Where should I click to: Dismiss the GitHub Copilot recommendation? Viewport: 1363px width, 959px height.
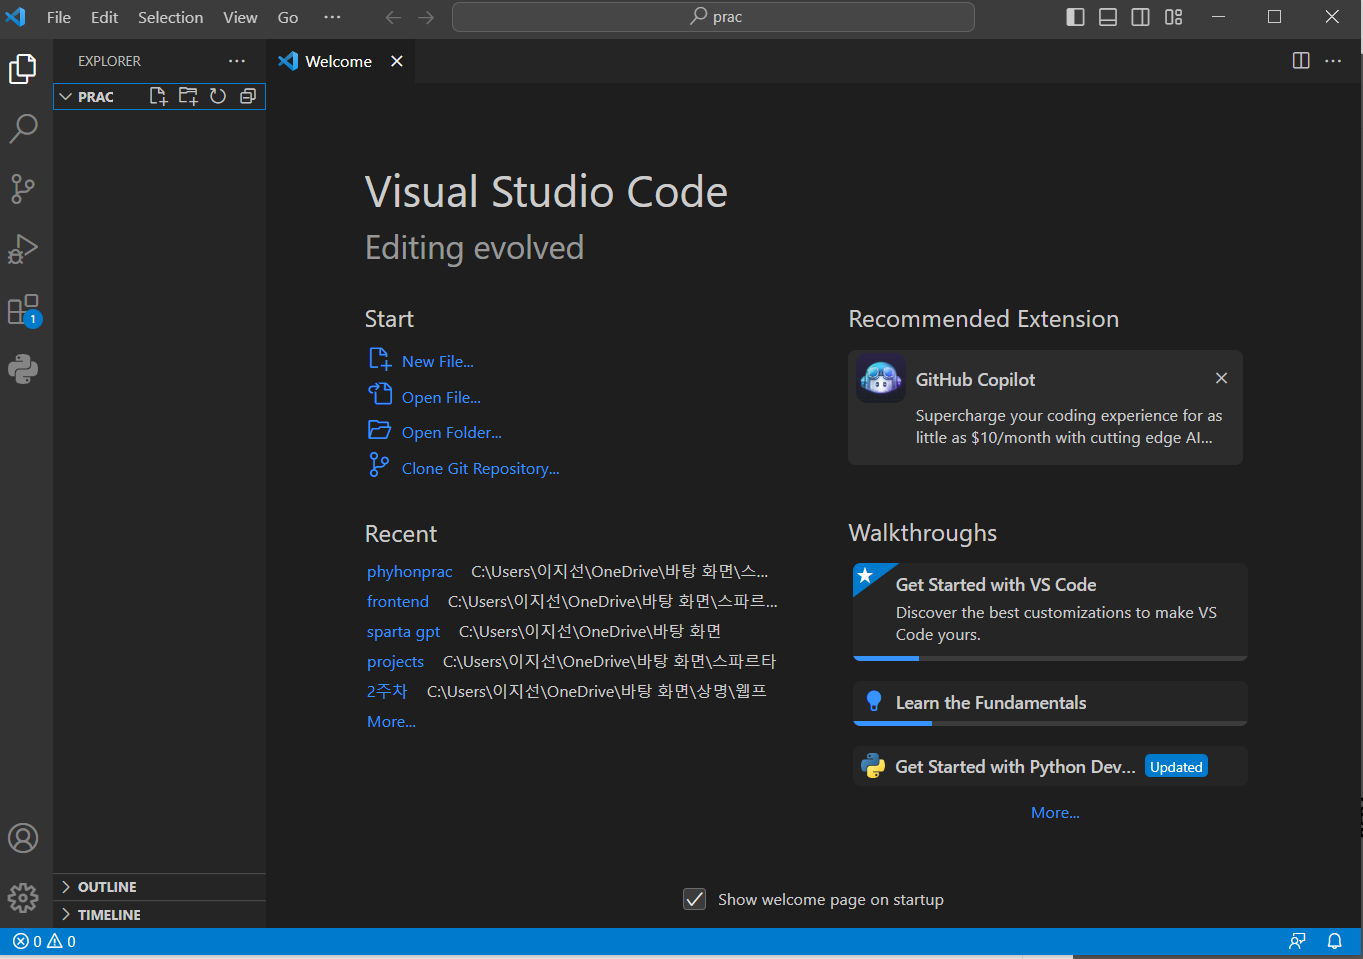pyautogui.click(x=1221, y=378)
